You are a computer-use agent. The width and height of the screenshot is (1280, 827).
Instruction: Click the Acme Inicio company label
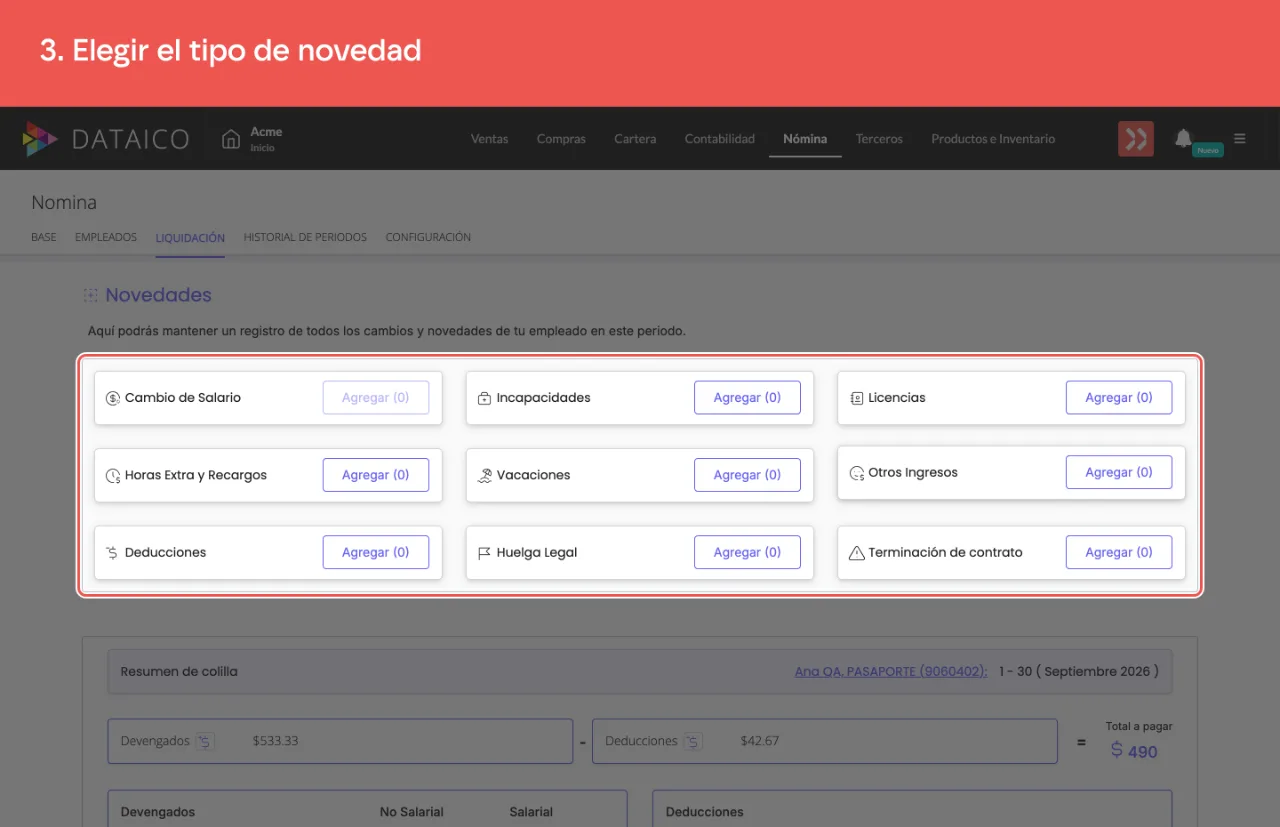266,139
